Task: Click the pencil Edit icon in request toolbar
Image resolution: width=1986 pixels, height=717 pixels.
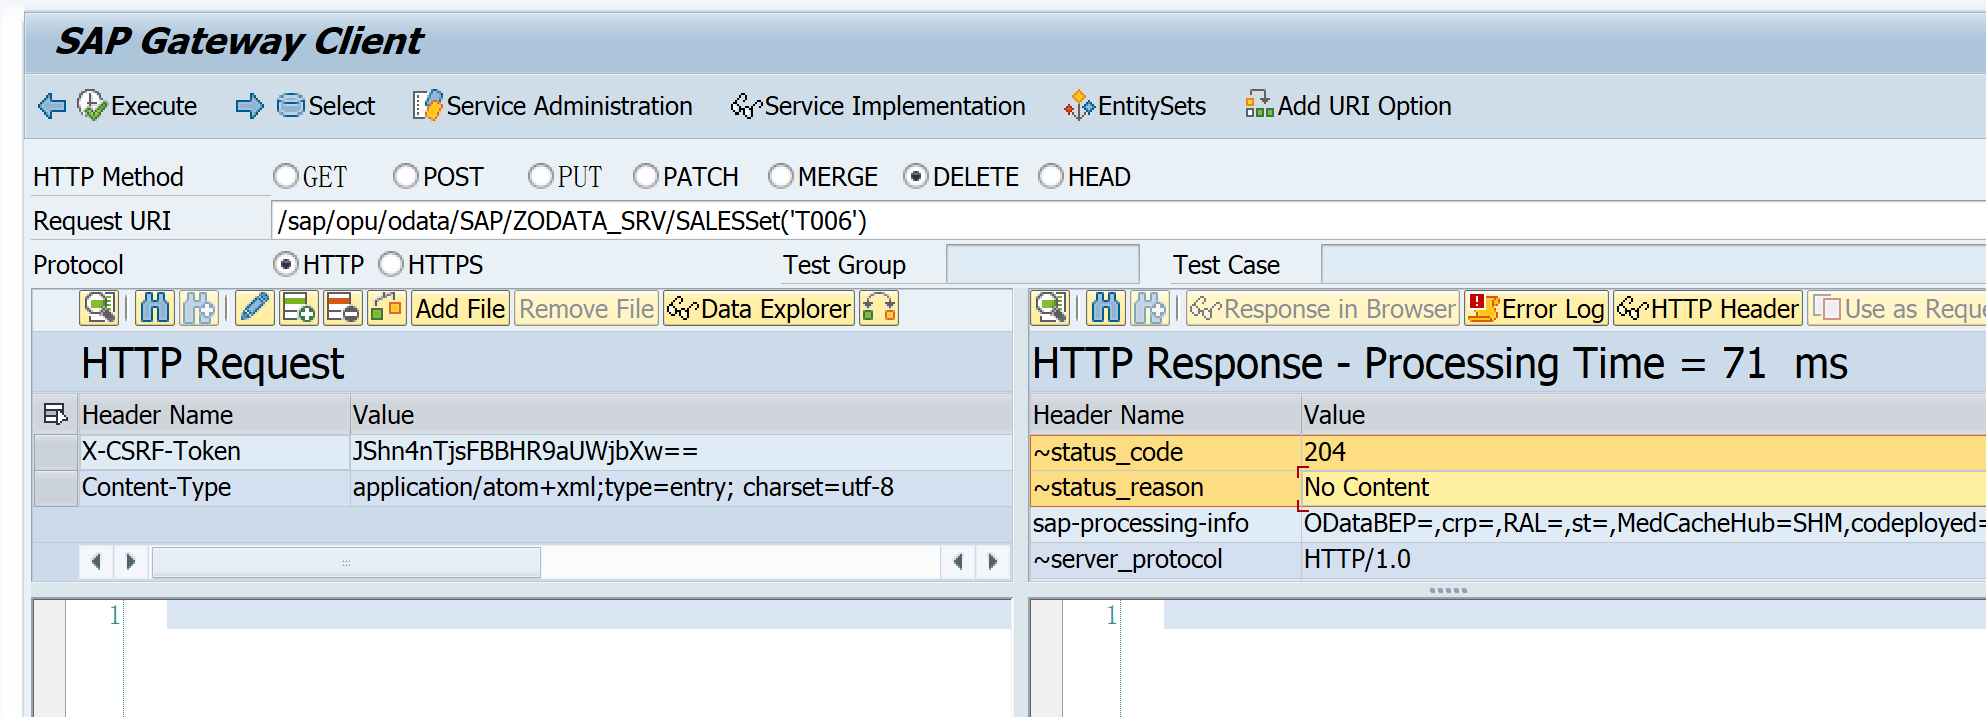Action: click(x=255, y=308)
